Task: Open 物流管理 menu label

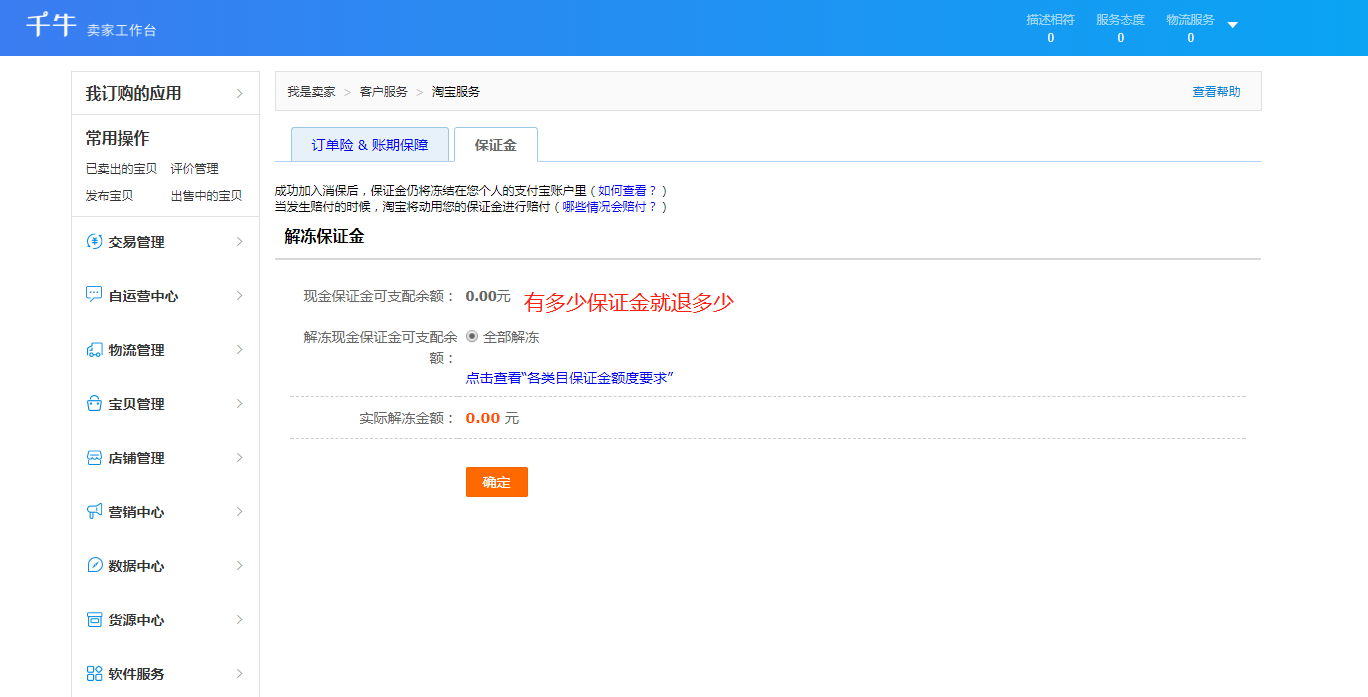Action: pyautogui.click(x=136, y=350)
